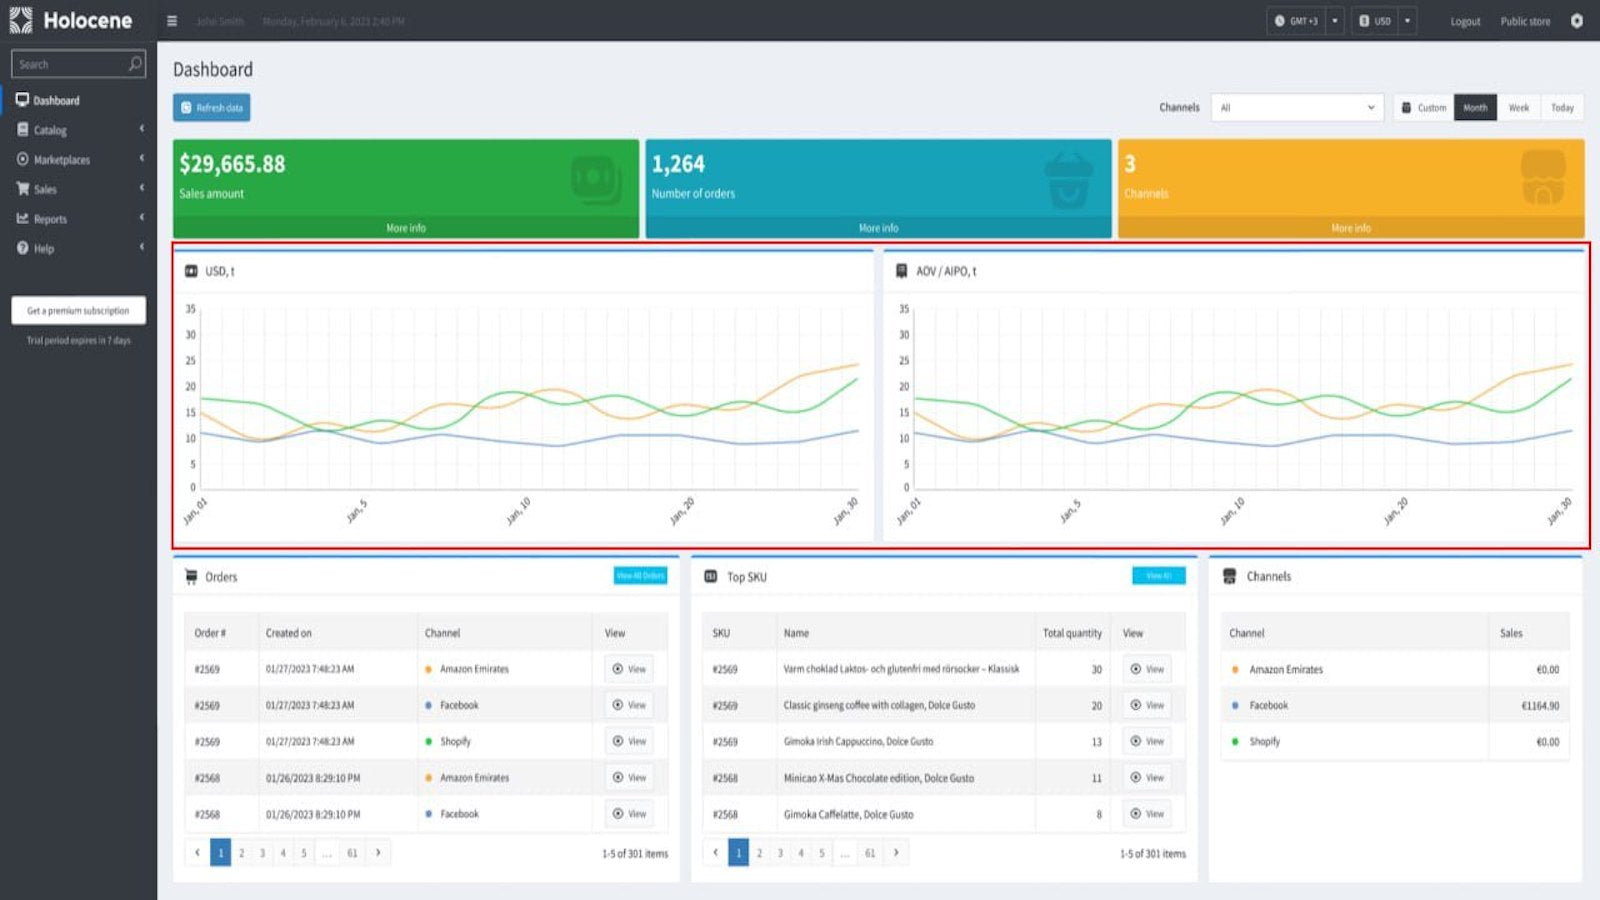The image size is (1600, 900).
Task: Click View All Orders button
Action: [x=640, y=575]
